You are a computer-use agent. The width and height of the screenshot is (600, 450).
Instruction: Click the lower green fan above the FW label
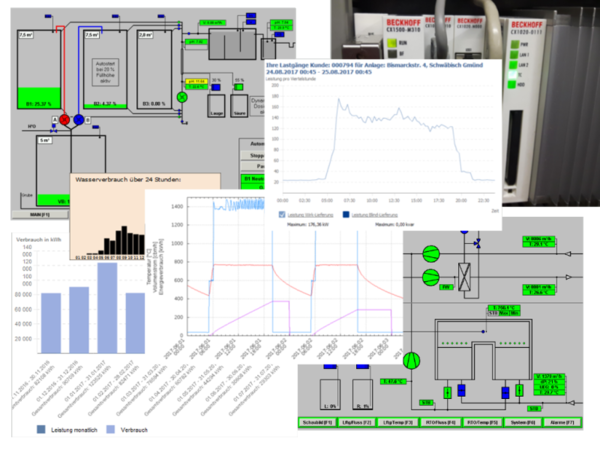tap(431, 277)
